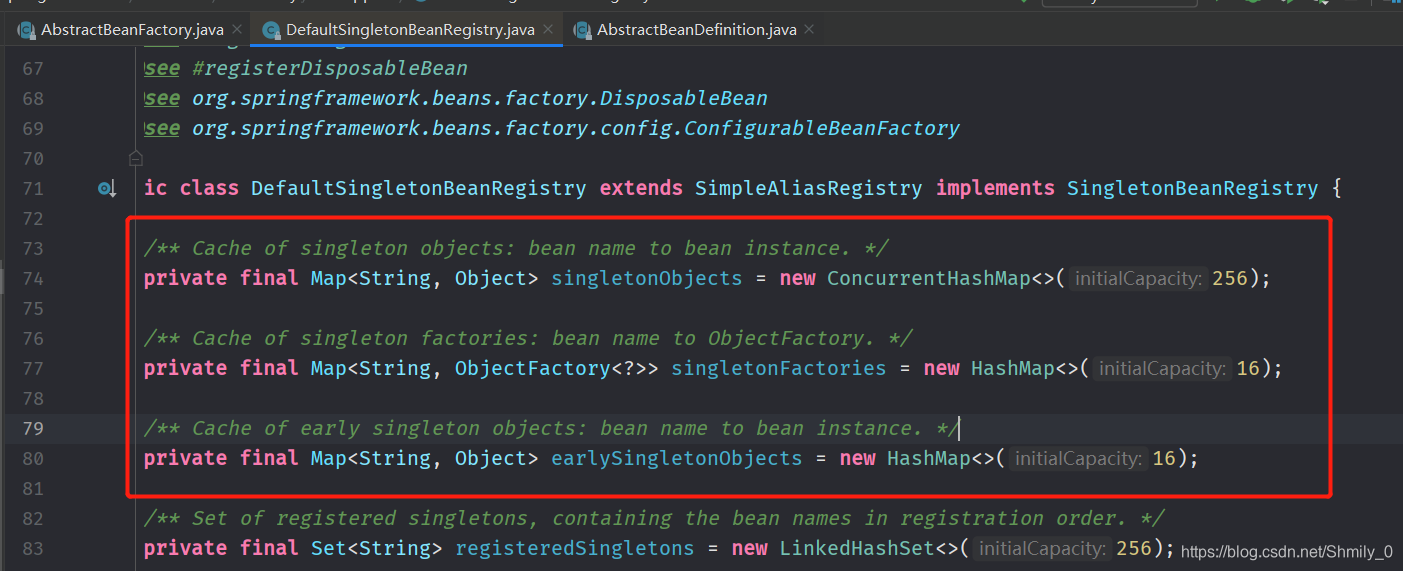Click line number 71 in the gutter
Viewport: 1403px width, 571px height.
[32, 188]
